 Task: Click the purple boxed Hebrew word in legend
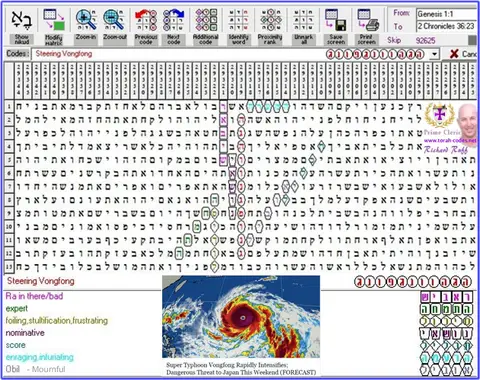pos(446,297)
